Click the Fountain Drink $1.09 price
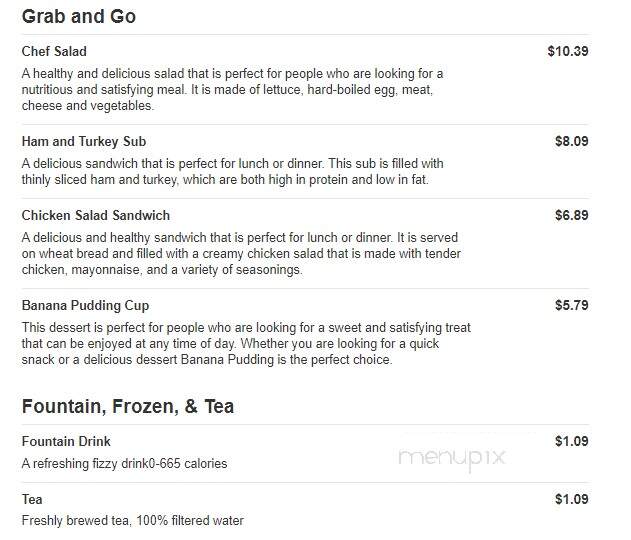The width and height of the screenshot is (631, 540). point(571,441)
